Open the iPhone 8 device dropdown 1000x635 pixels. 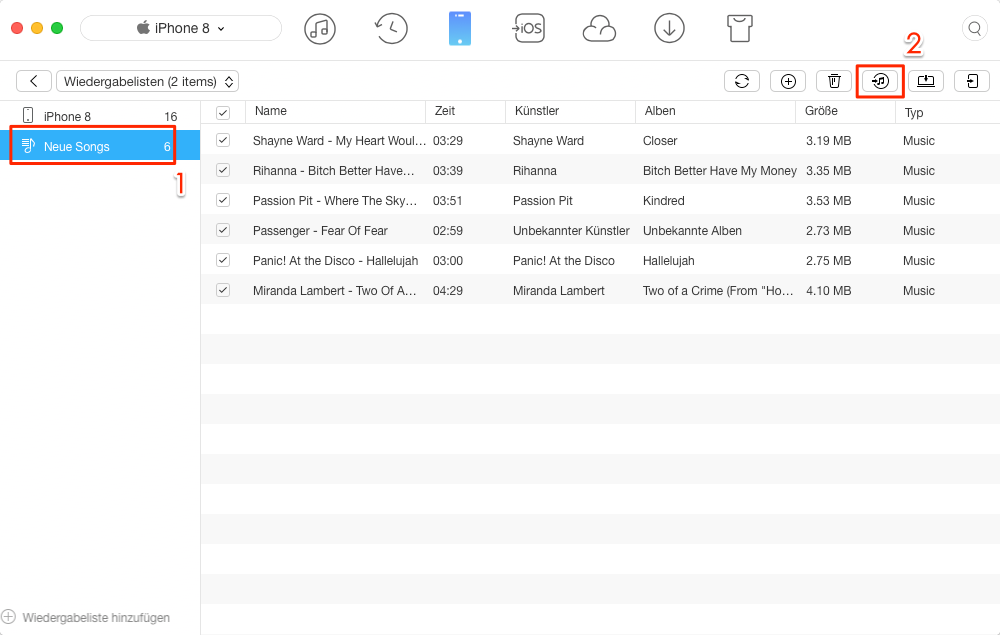181,28
